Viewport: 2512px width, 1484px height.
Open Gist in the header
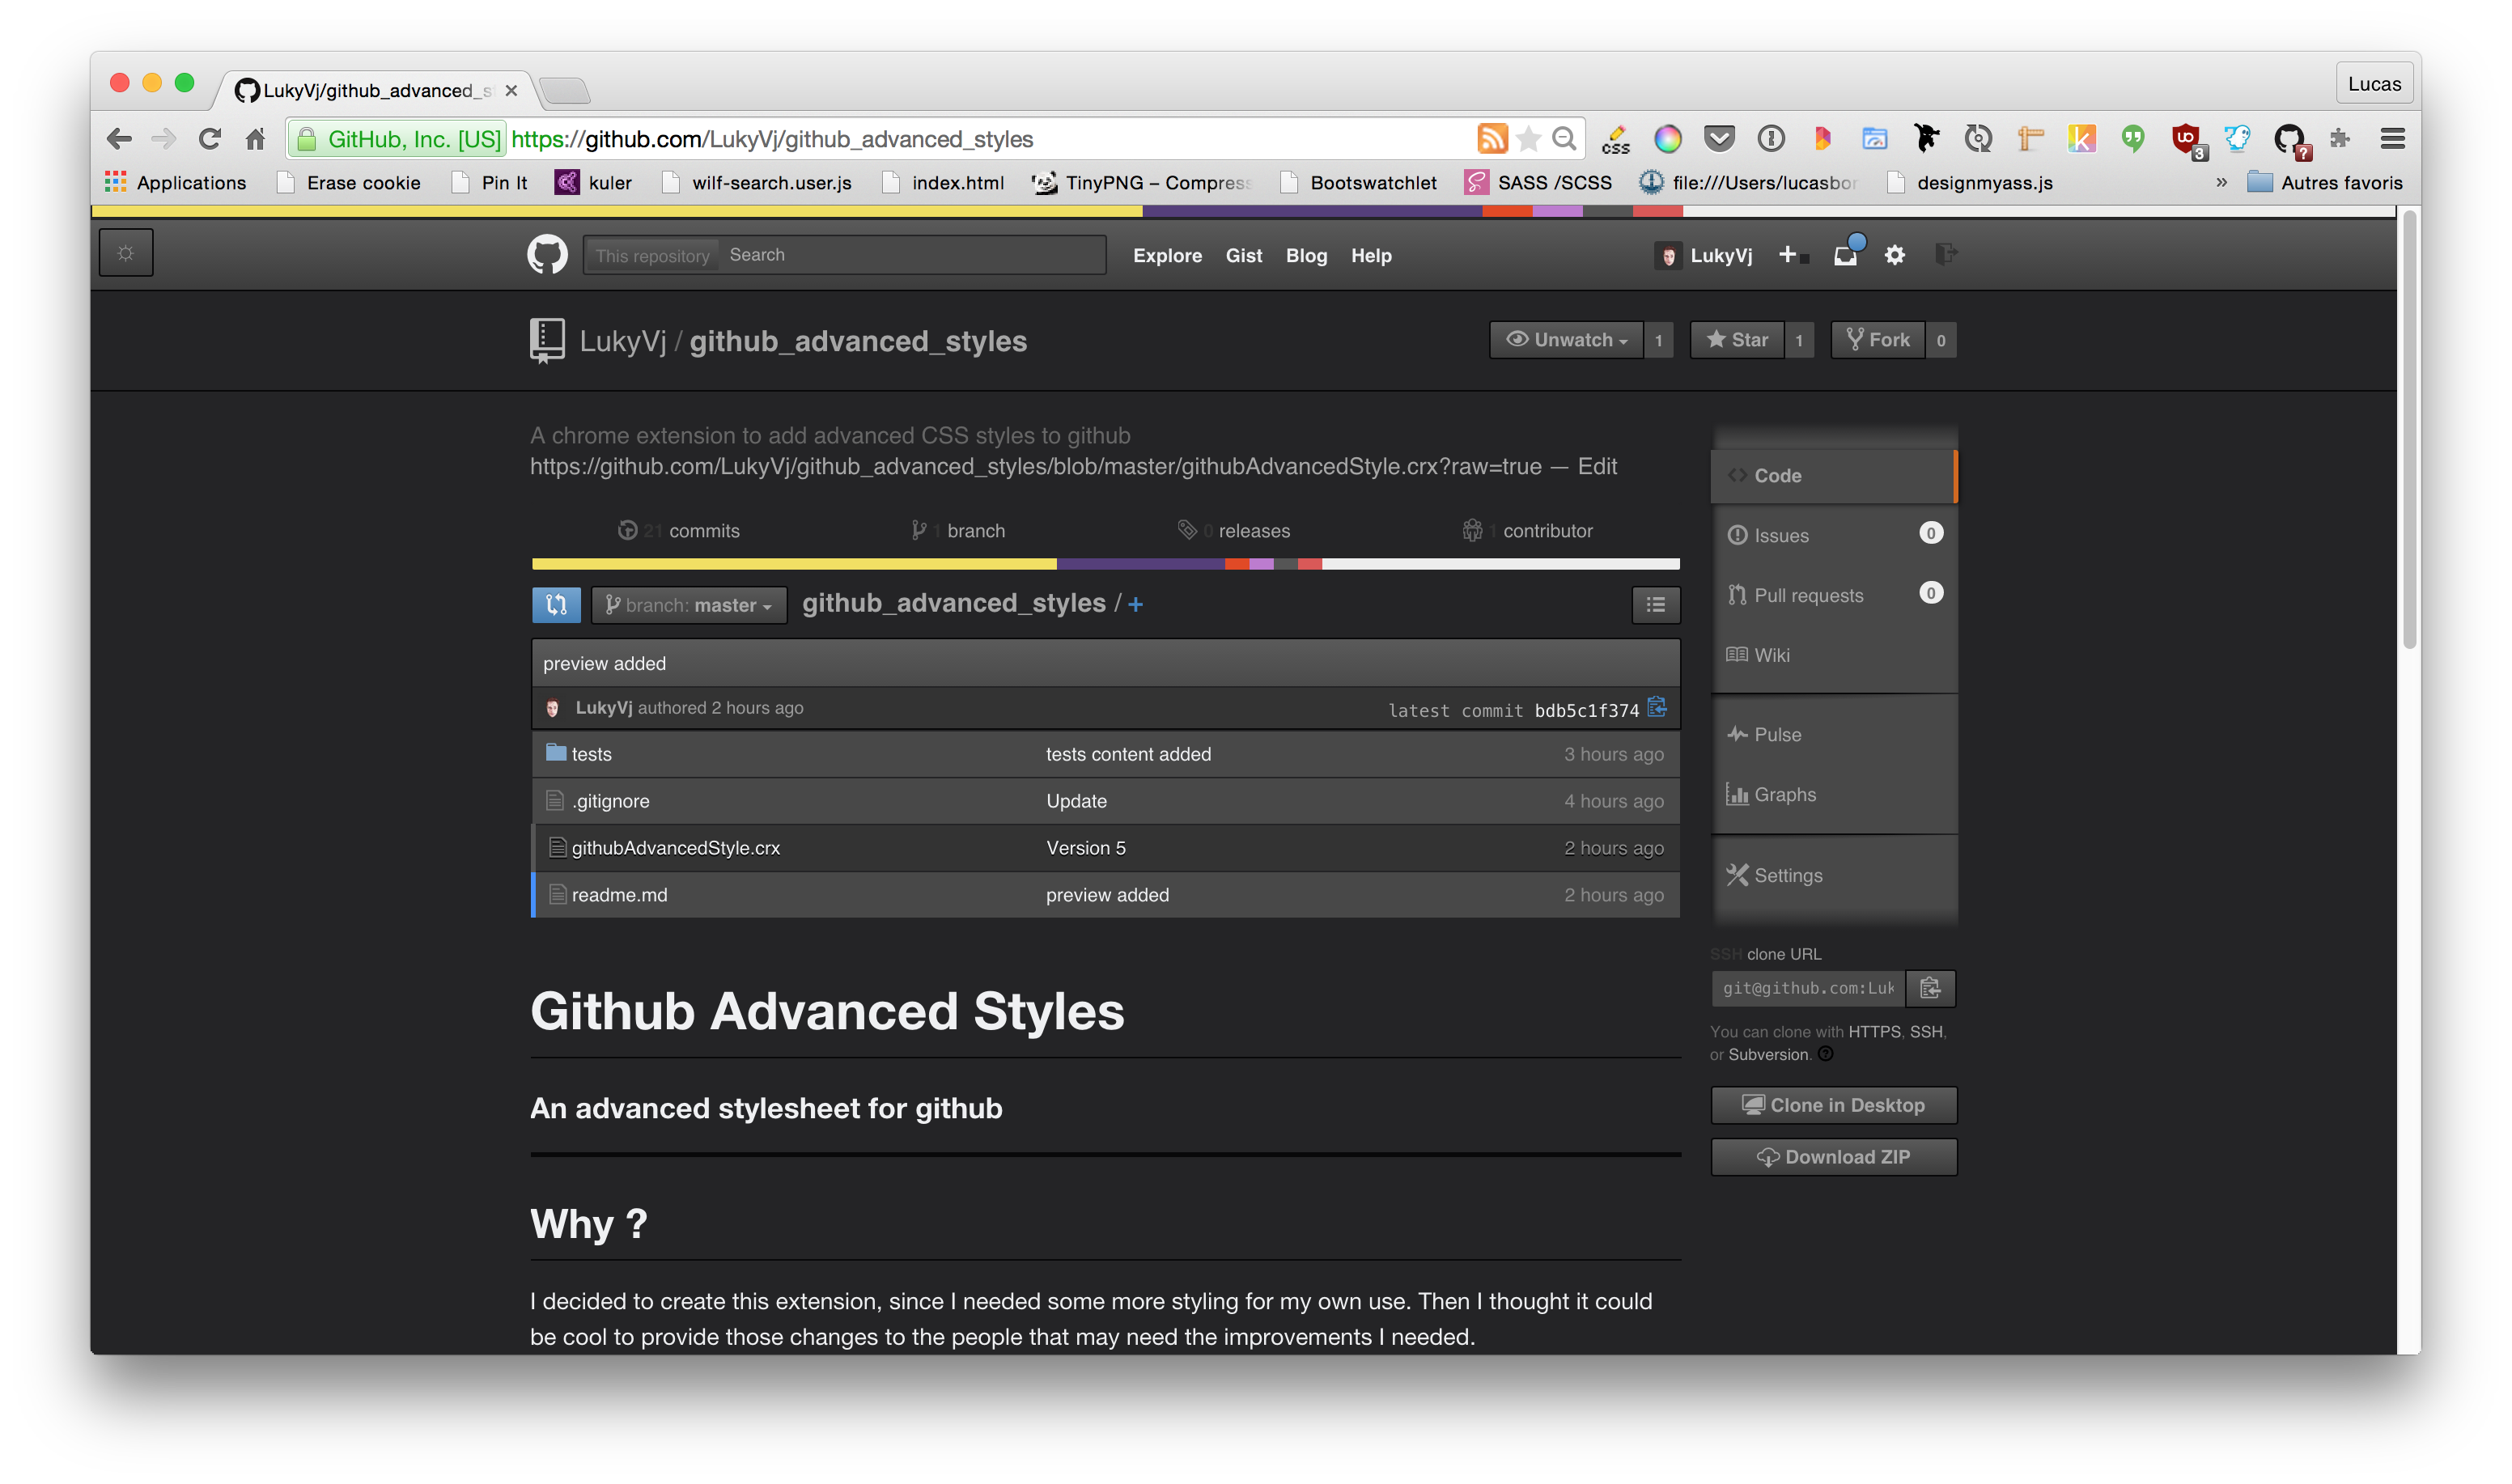(x=1244, y=256)
